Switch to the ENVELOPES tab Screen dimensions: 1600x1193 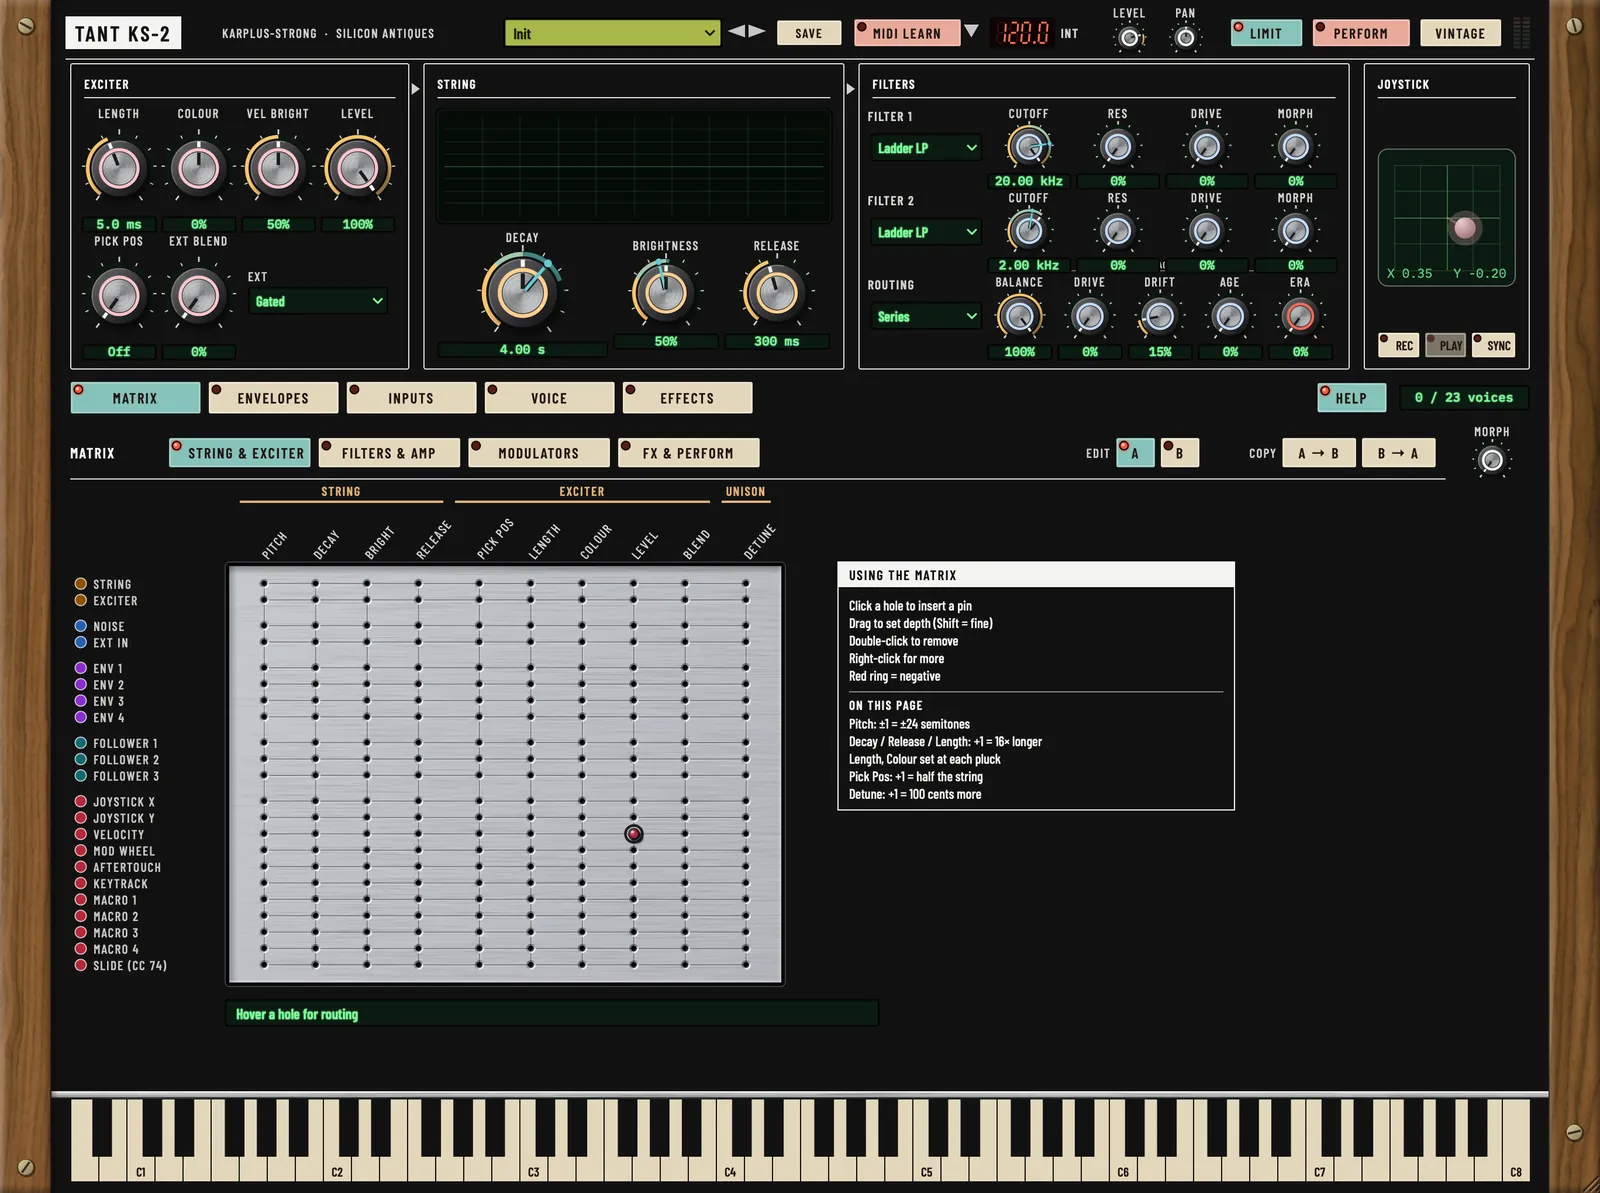[273, 398]
